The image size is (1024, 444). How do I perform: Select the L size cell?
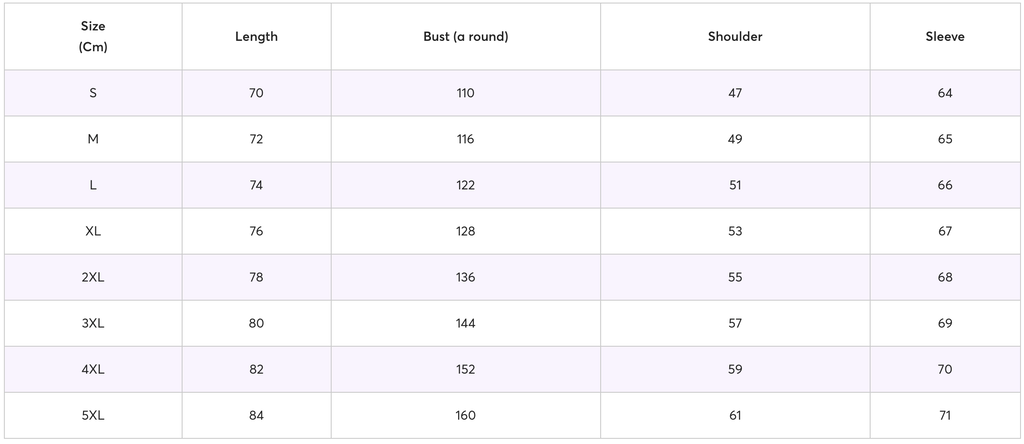pyautogui.click(x=93, y=185)
